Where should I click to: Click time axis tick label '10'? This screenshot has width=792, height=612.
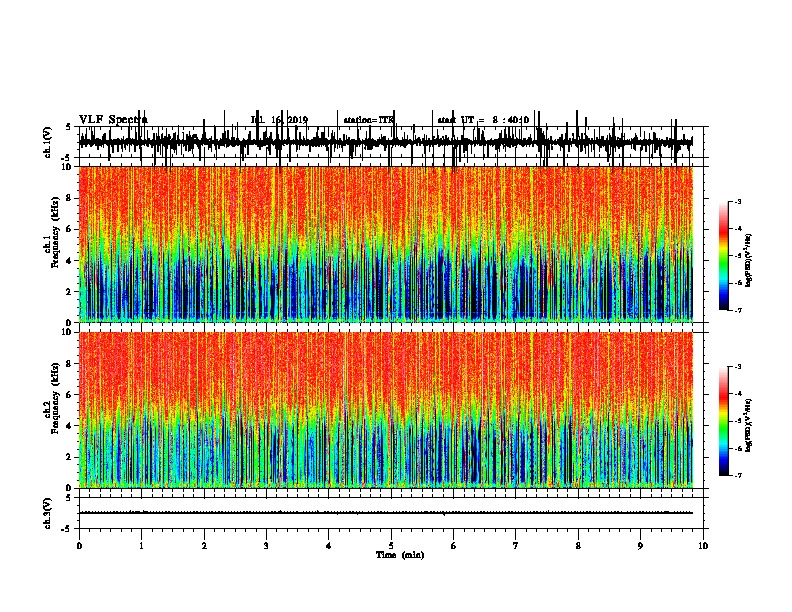(703, 546)
